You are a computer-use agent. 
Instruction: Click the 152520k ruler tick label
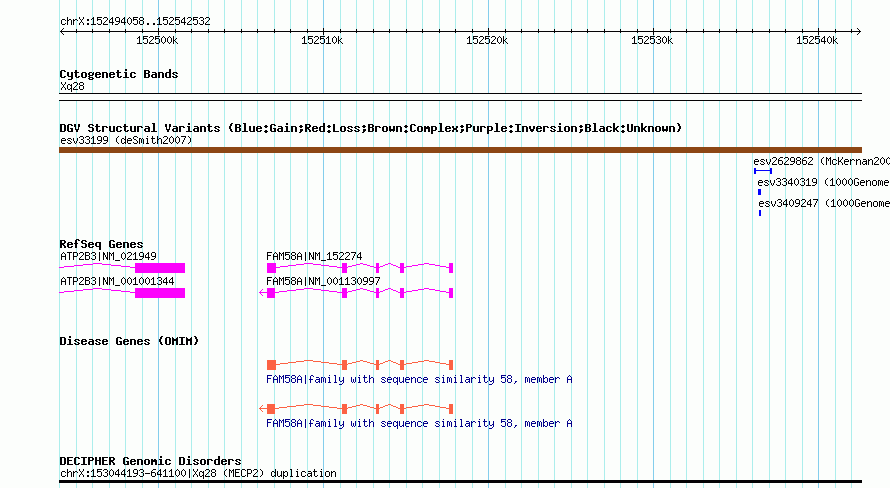tap(487, 40)
